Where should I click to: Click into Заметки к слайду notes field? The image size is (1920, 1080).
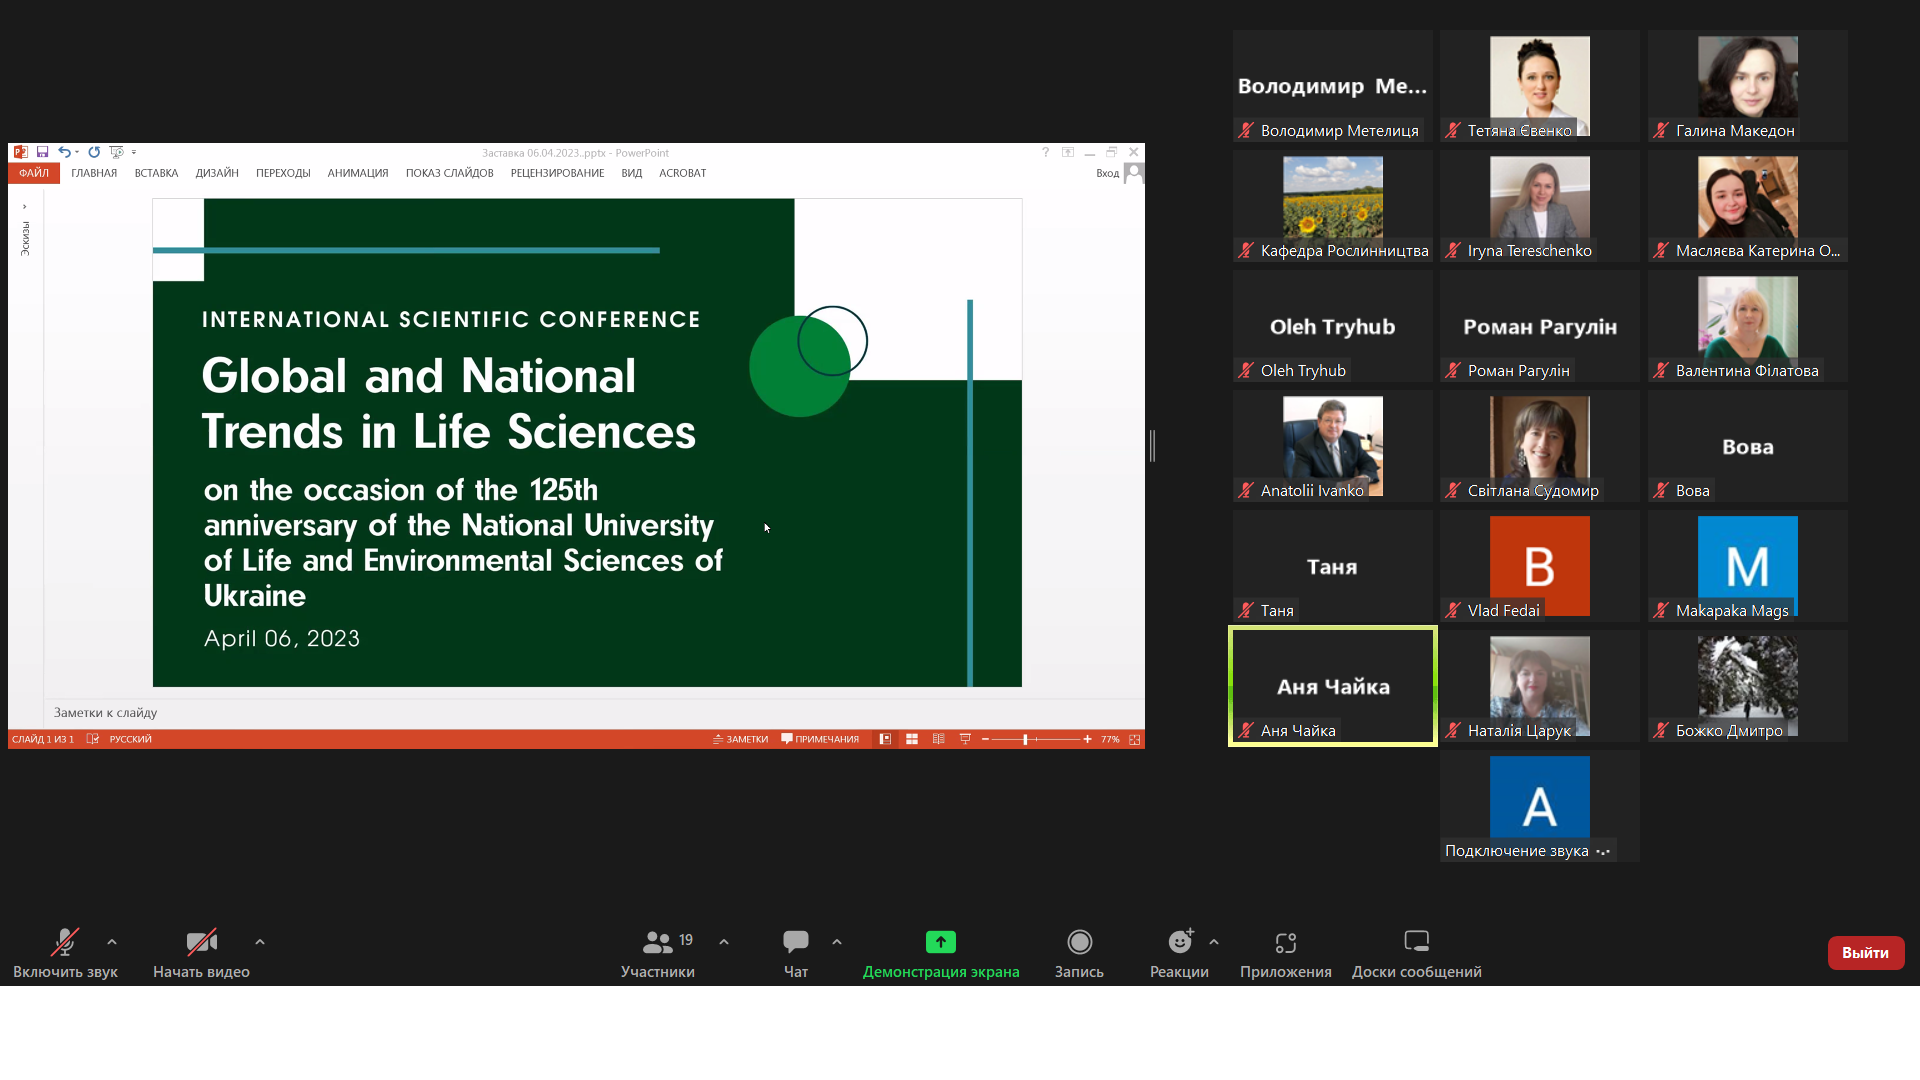[x=594, y=713]
